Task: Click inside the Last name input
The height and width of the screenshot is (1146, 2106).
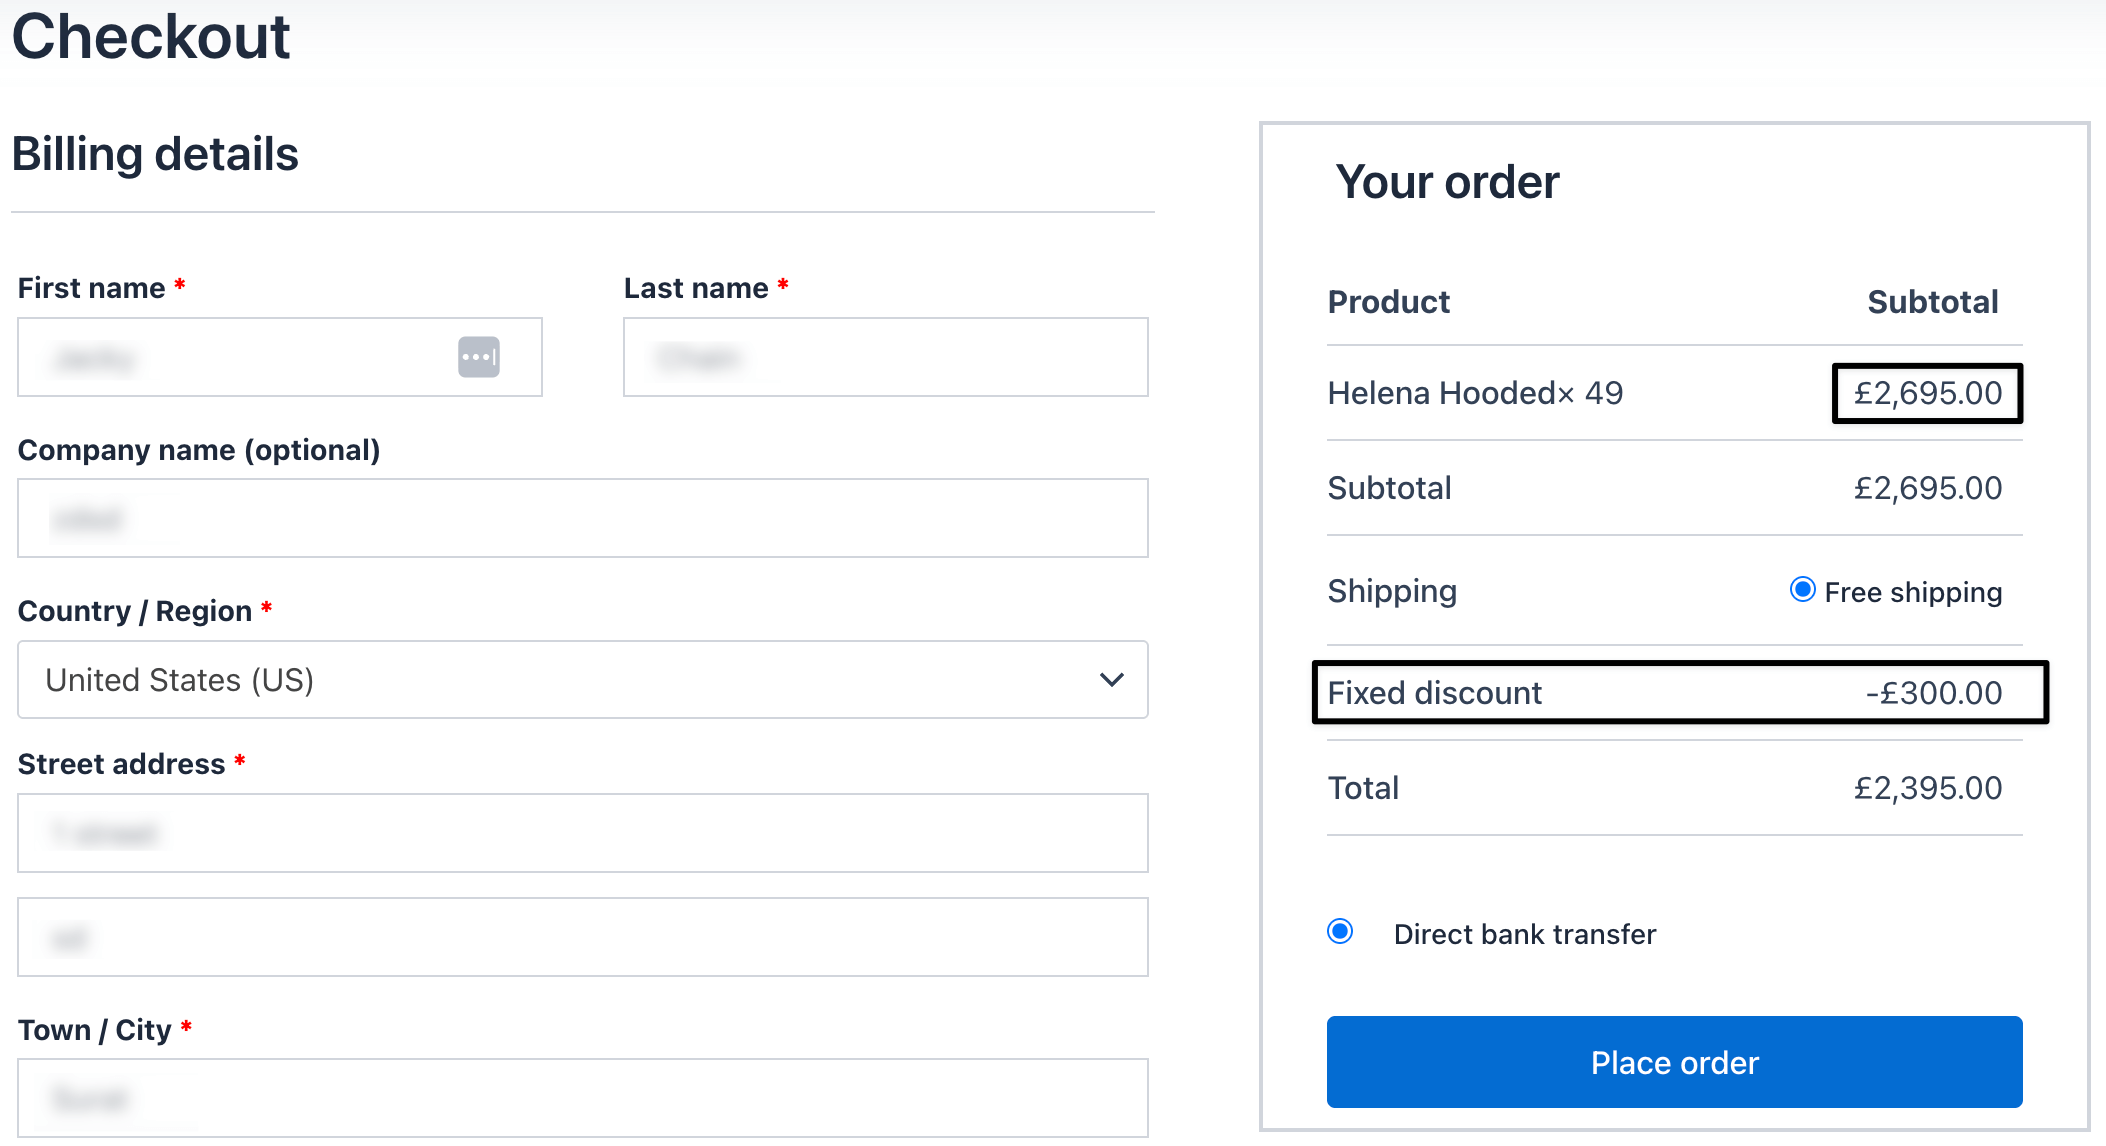Action: point(885,357)
